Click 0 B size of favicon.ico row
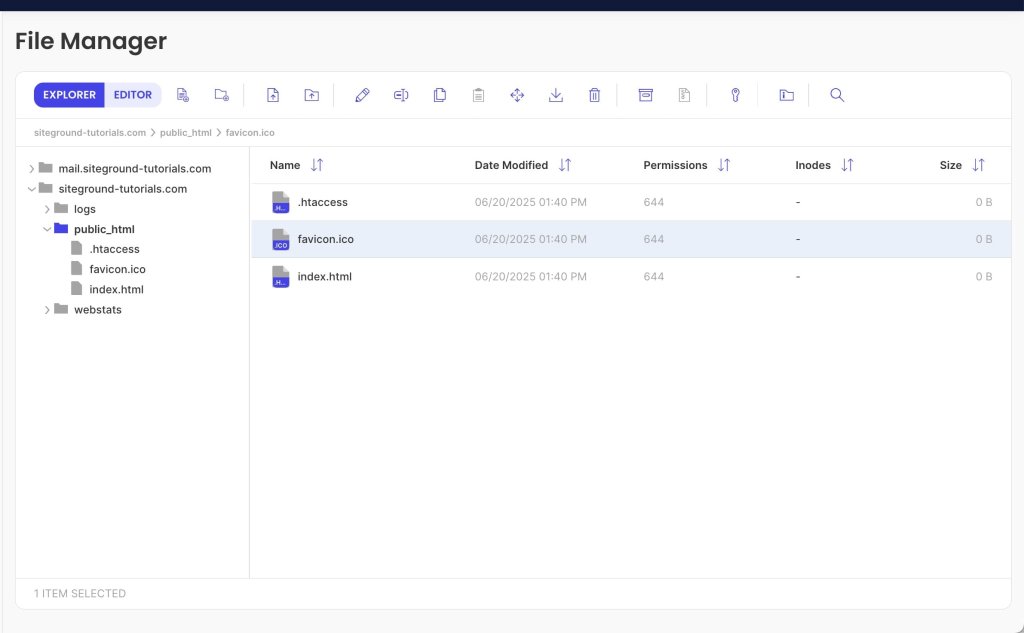The image size is (1024, 633). pyautogui.click(x=984, y=239)
